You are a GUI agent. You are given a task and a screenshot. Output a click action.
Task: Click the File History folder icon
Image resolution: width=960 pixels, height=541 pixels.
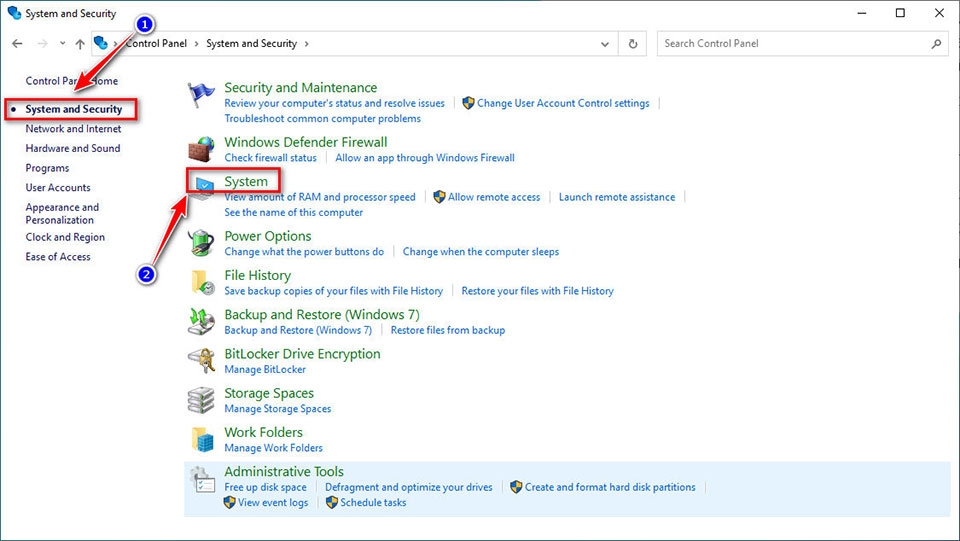click(203, 283)
